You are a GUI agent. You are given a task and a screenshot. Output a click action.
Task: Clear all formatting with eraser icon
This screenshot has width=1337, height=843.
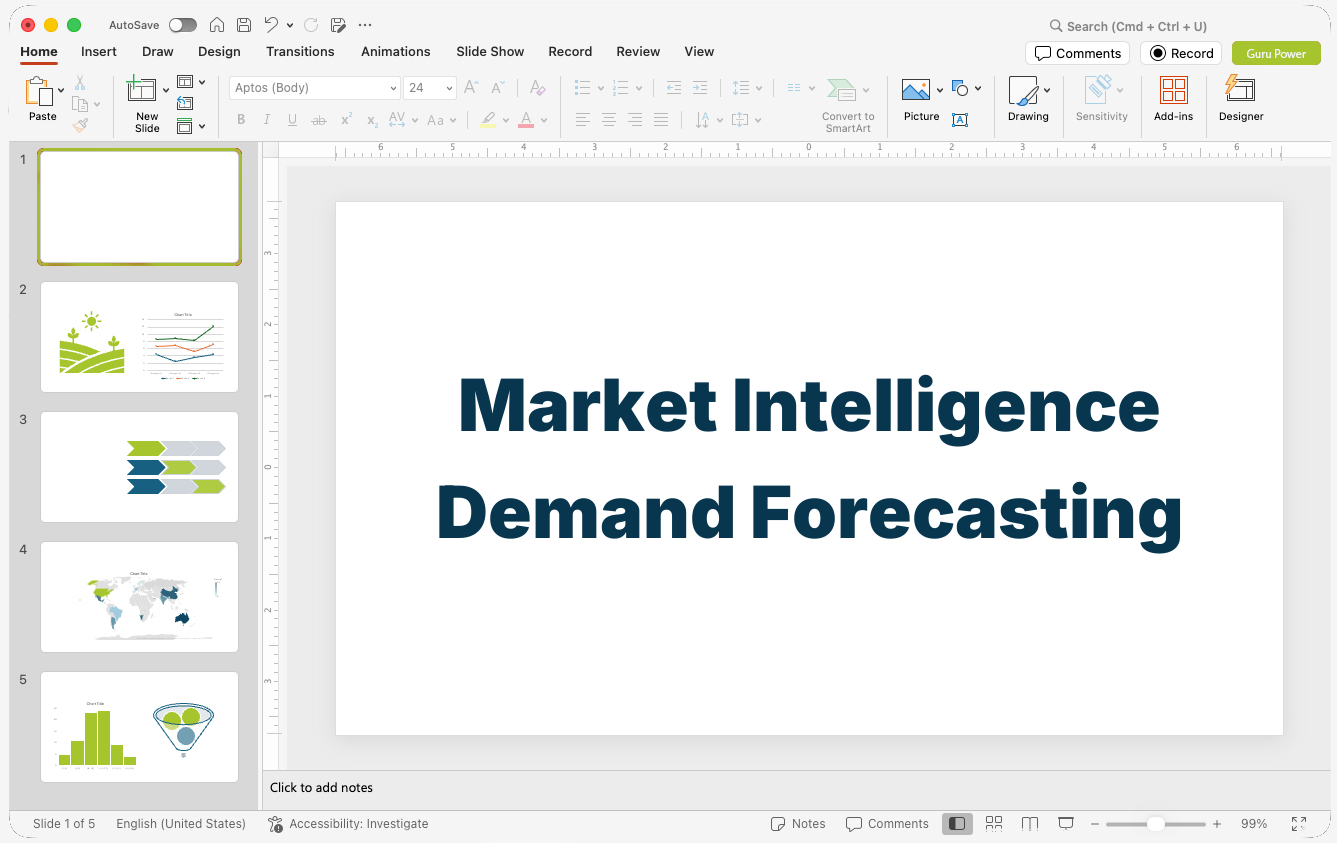coord(538,88)
